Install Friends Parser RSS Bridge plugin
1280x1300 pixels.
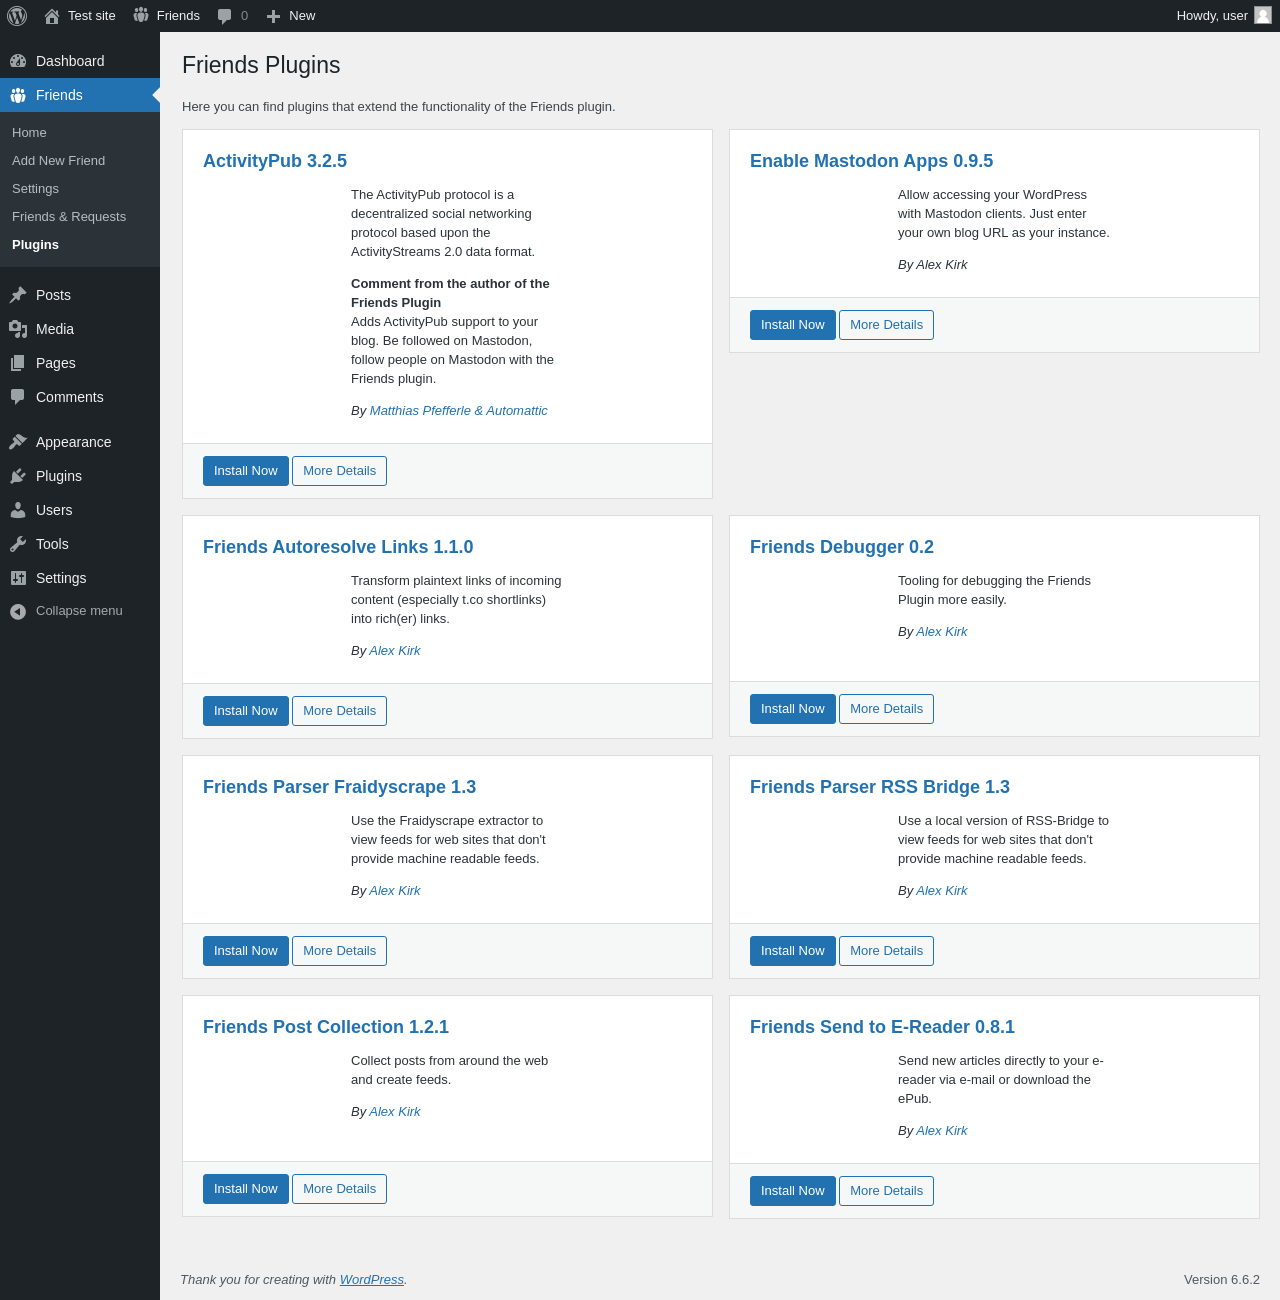point(793,951)
